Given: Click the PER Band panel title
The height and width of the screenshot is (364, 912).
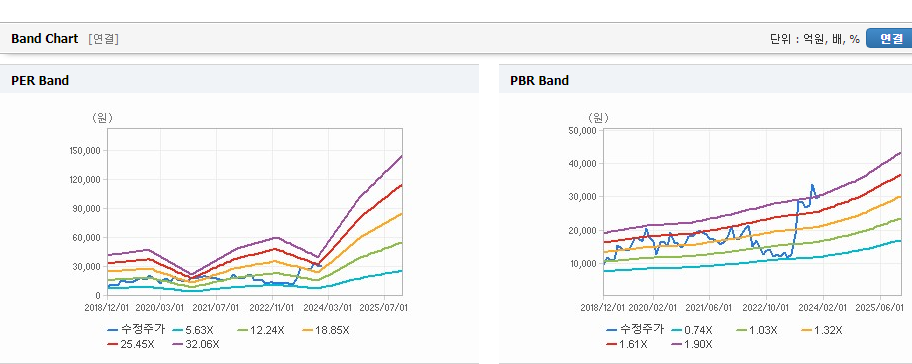Looking at the screenshot, I should 40,81.
